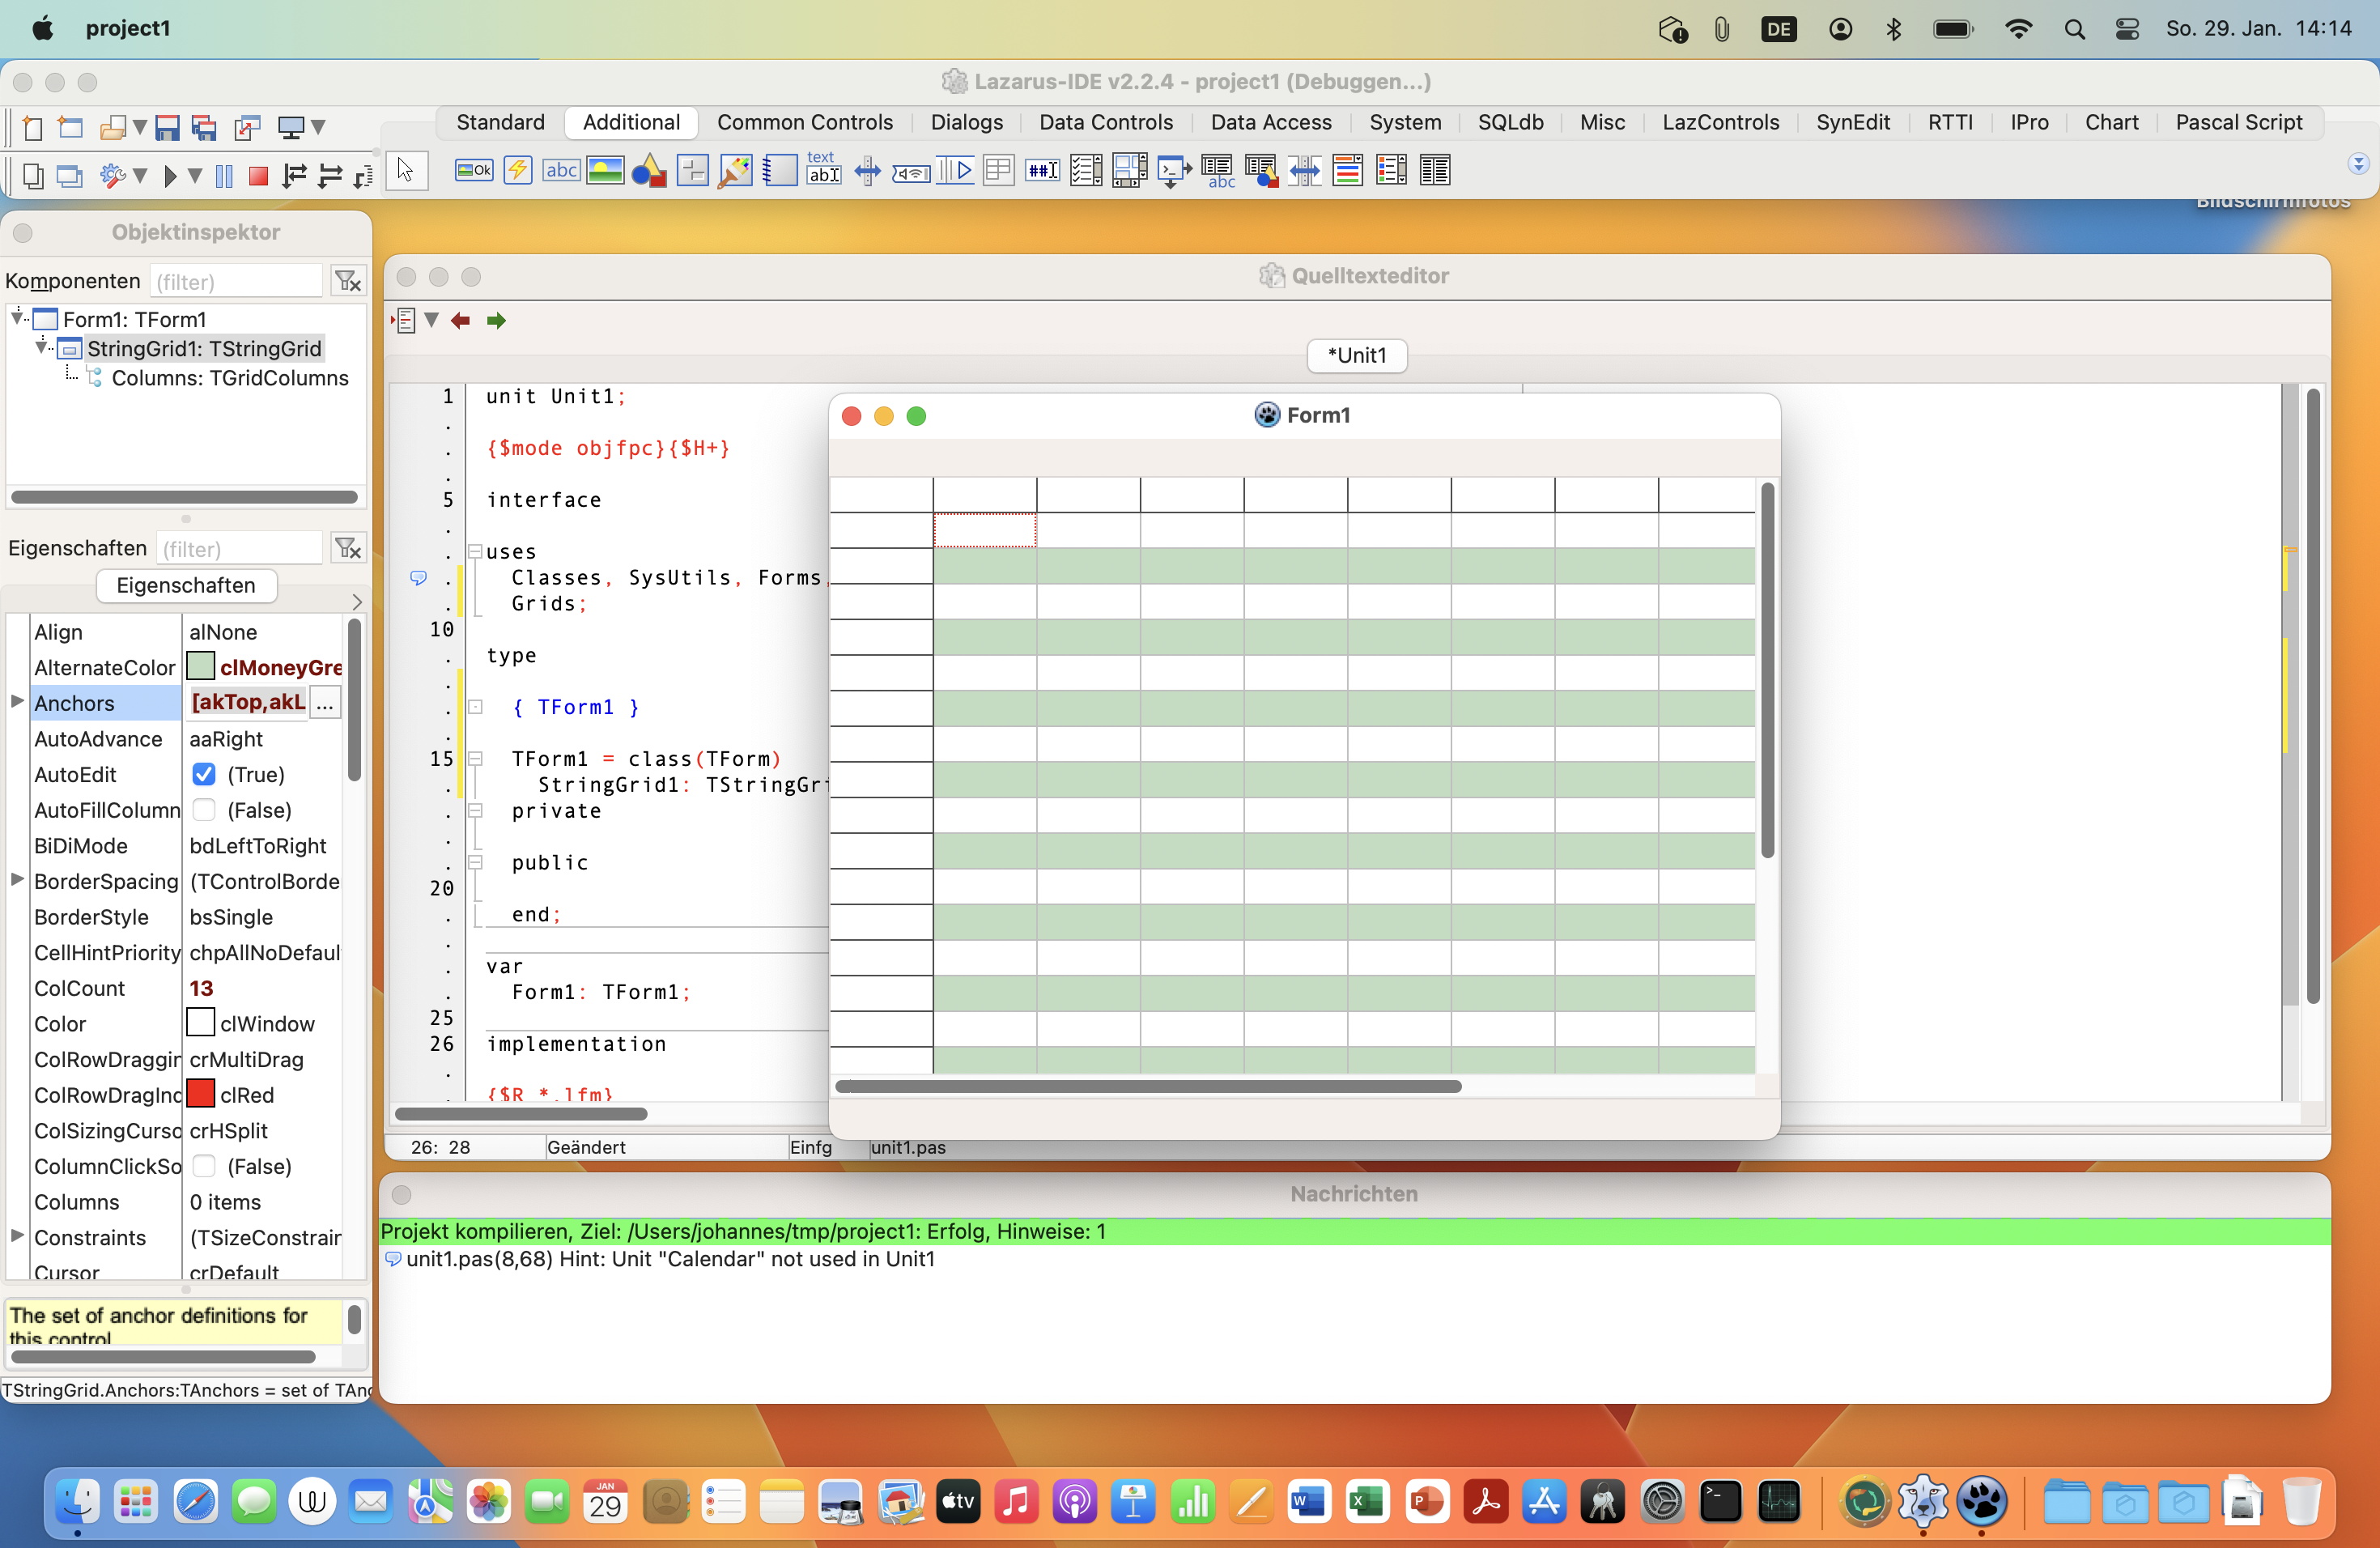Click the Eigenschaften button above the property list

tap(186, 585)
